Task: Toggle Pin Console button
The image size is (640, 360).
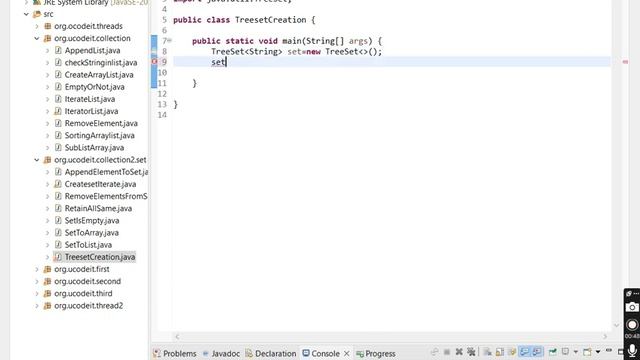Action: click(553, 352)
